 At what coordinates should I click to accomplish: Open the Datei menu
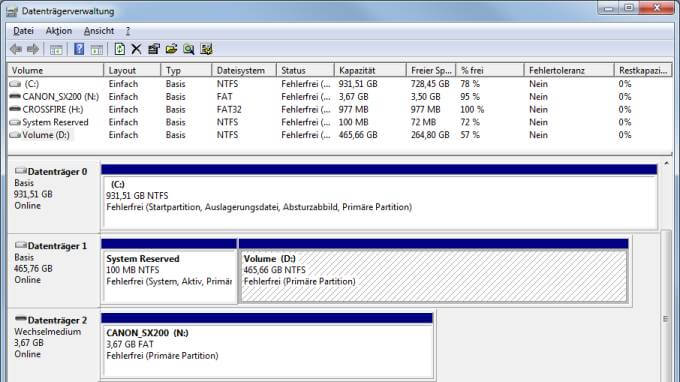click(23, 31)
